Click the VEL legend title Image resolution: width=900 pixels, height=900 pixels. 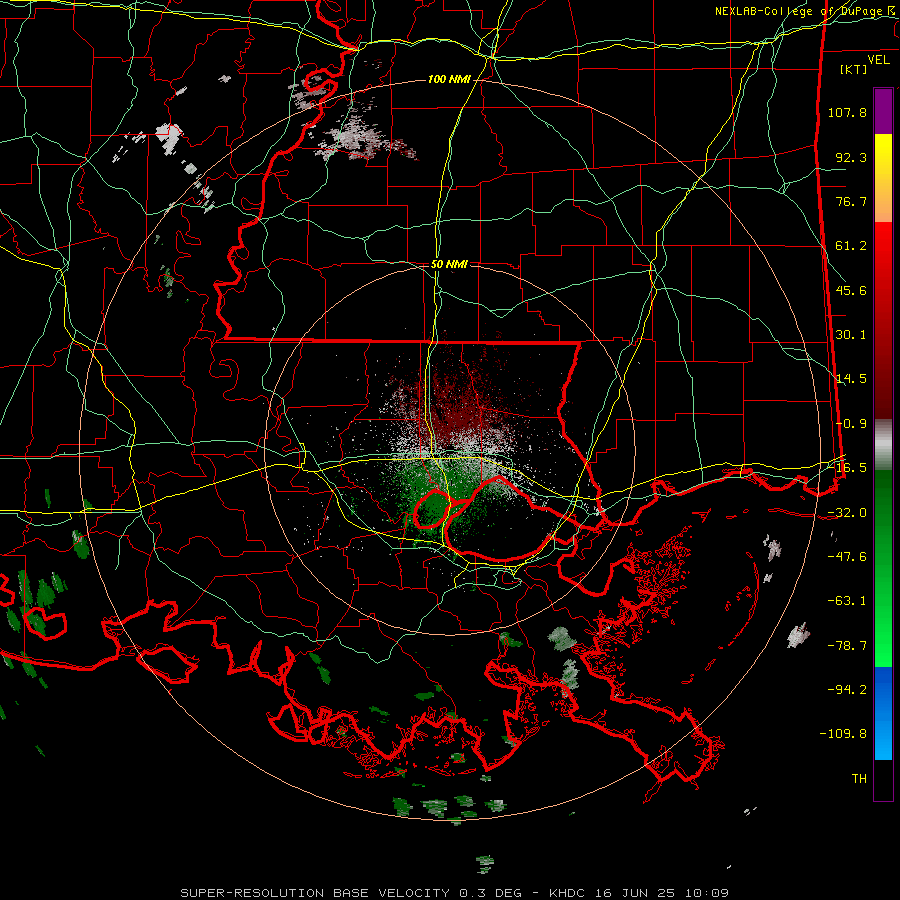click(x=878, y=60)
